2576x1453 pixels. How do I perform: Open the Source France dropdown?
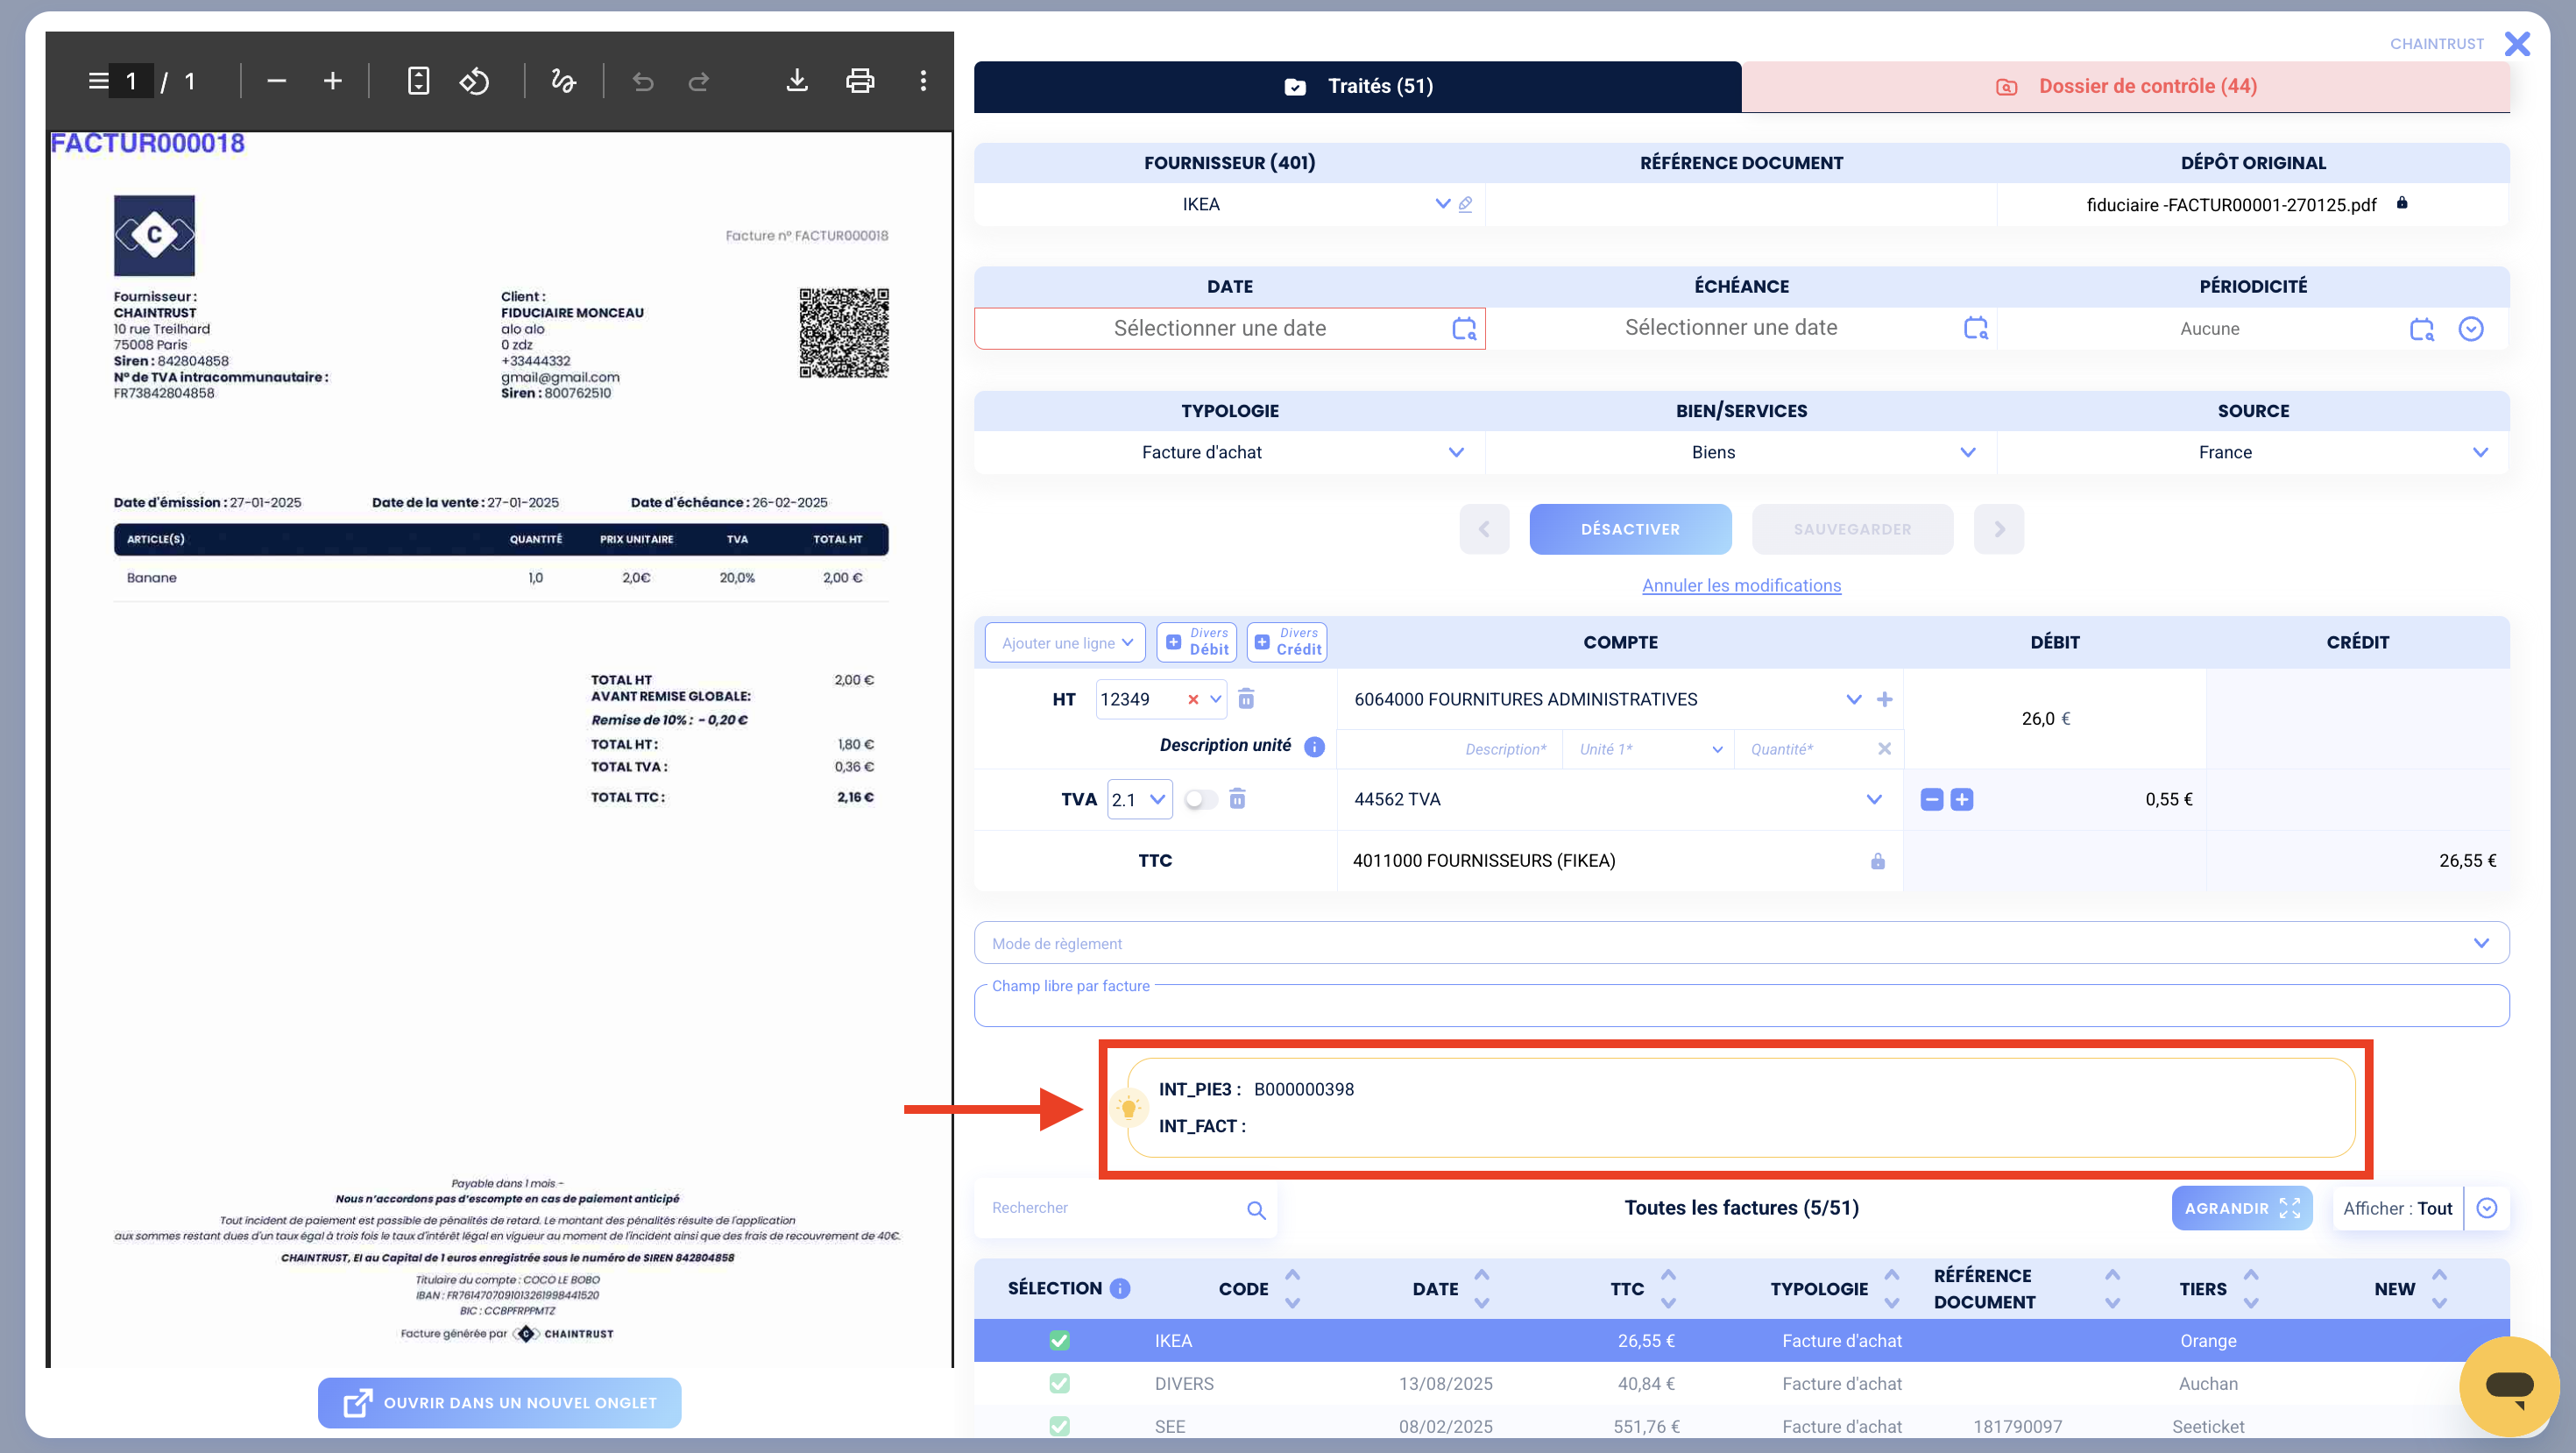(2479, 452)
